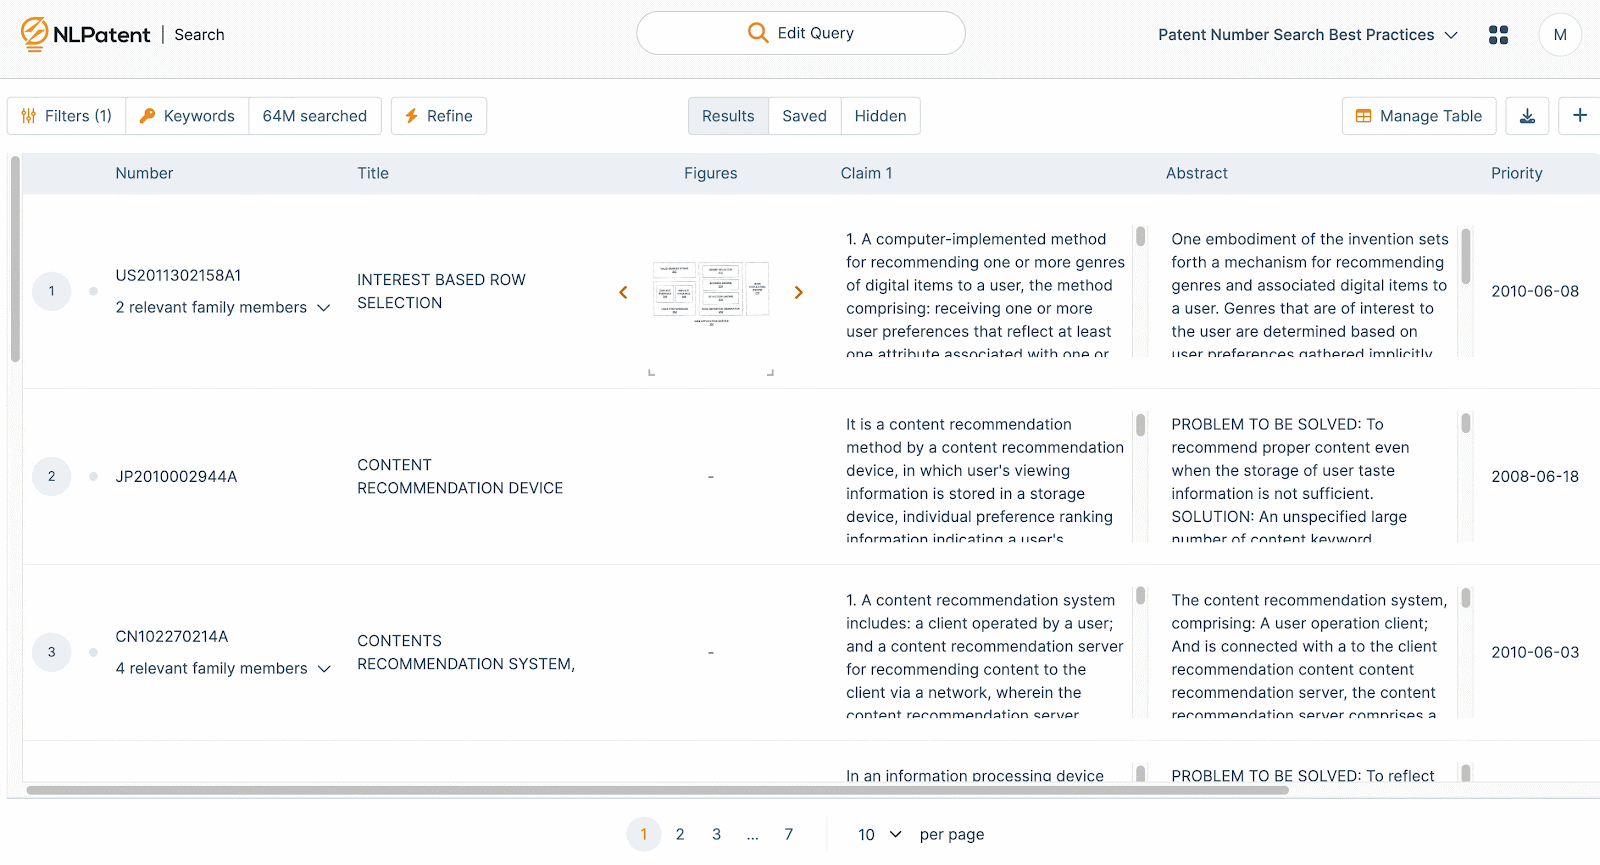Click the plus add column button
This screenshot has height=865, width=1600.
click(1580, 116)
